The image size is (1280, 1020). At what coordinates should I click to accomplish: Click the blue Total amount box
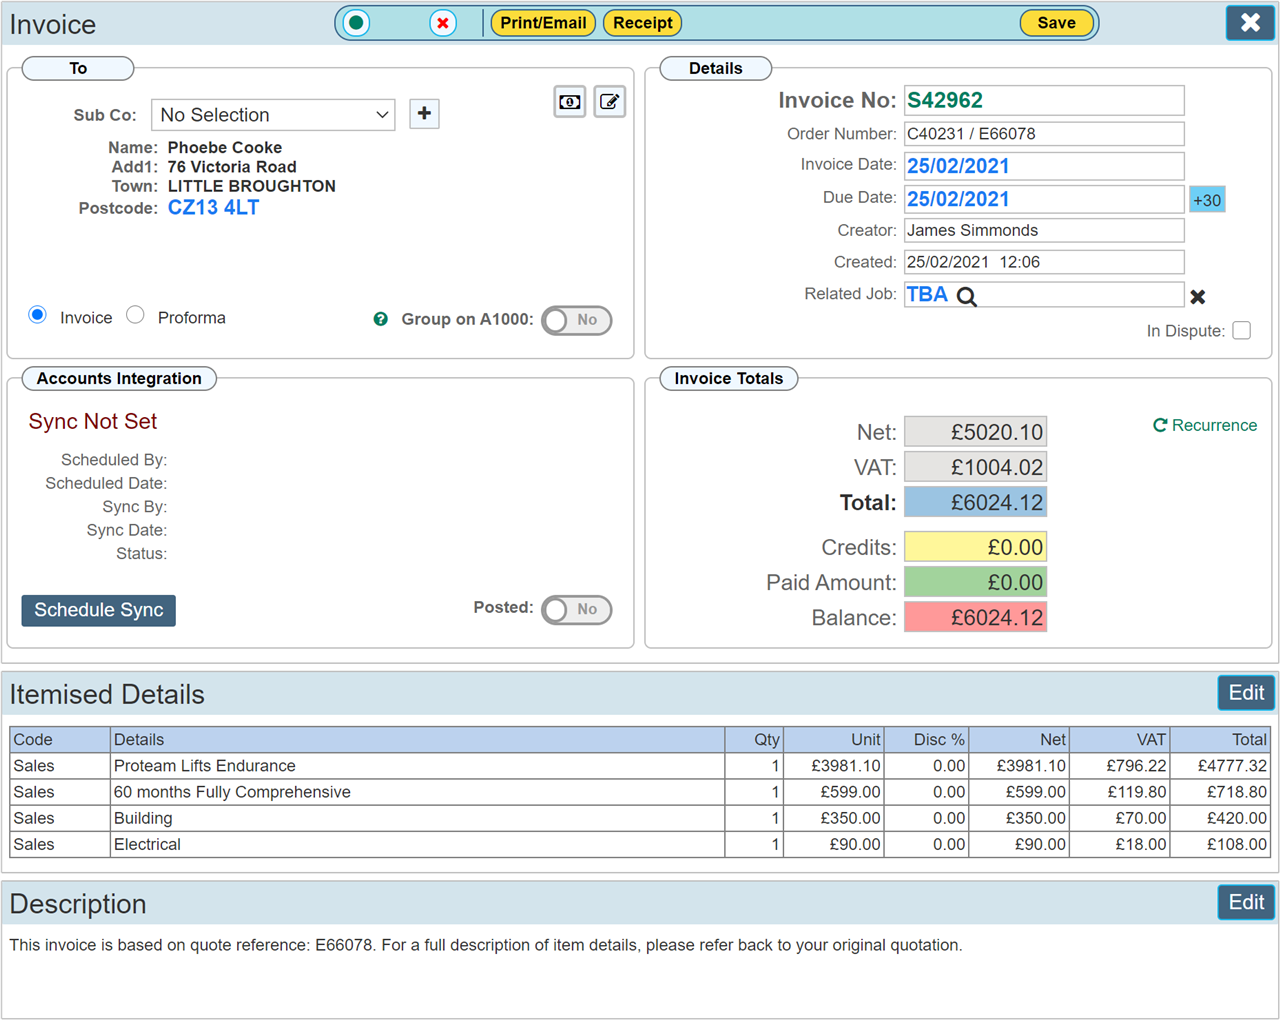click(975, 502)
